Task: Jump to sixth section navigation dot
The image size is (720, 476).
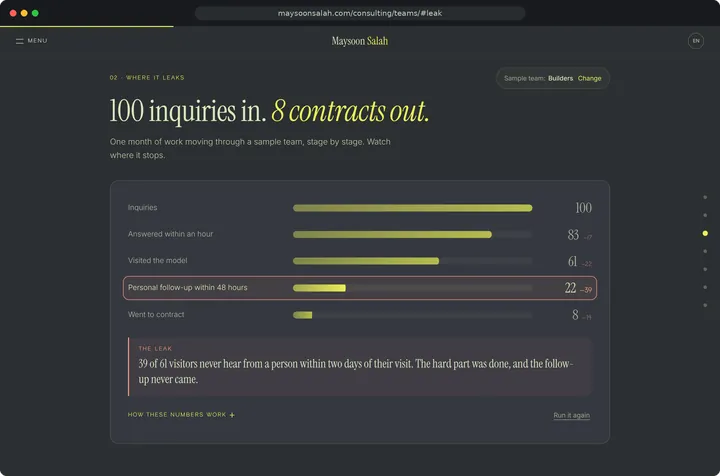Action: (x=705, y=287)
